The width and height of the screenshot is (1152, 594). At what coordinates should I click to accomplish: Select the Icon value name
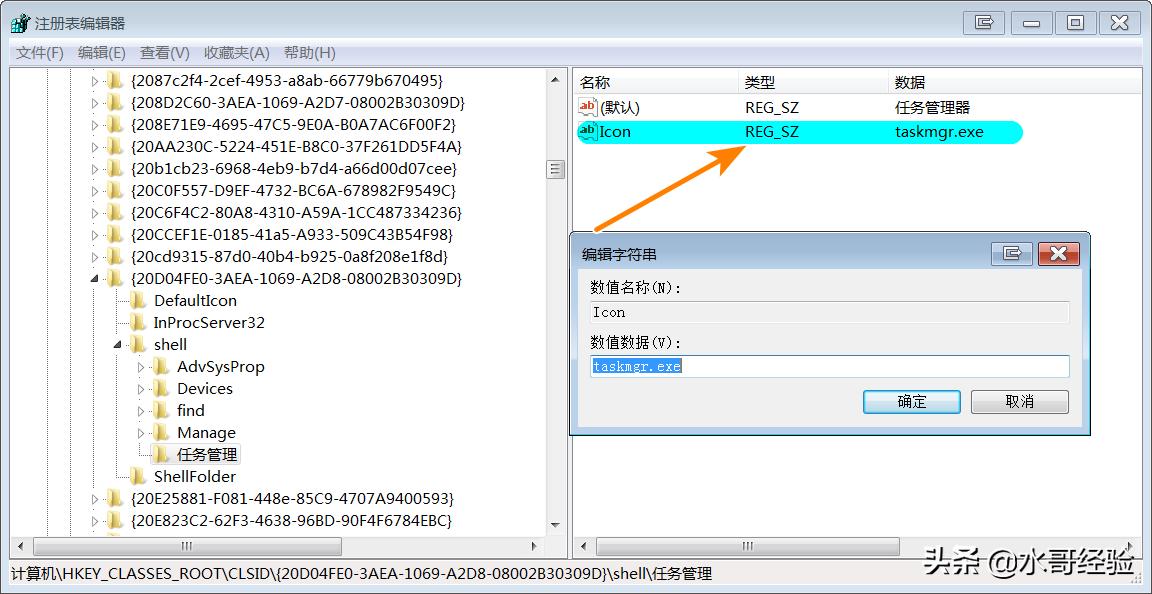(x=615, y=132)
